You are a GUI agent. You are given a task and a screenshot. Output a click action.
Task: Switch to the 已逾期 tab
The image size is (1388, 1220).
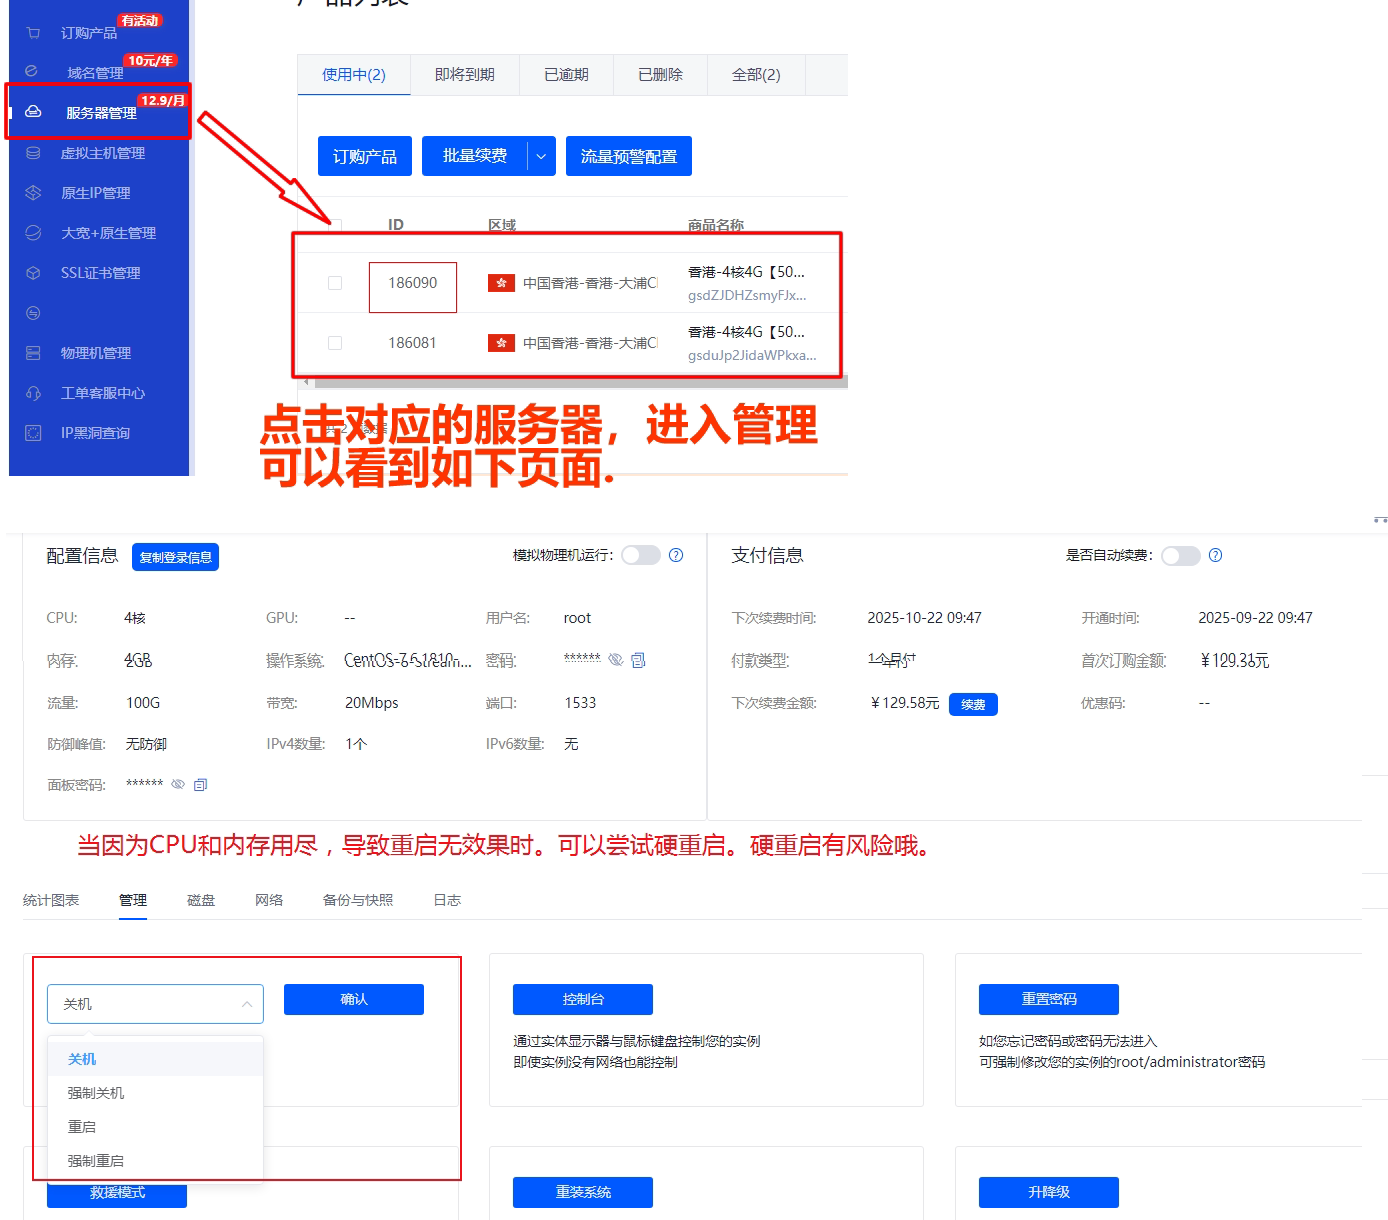point(566,75)
